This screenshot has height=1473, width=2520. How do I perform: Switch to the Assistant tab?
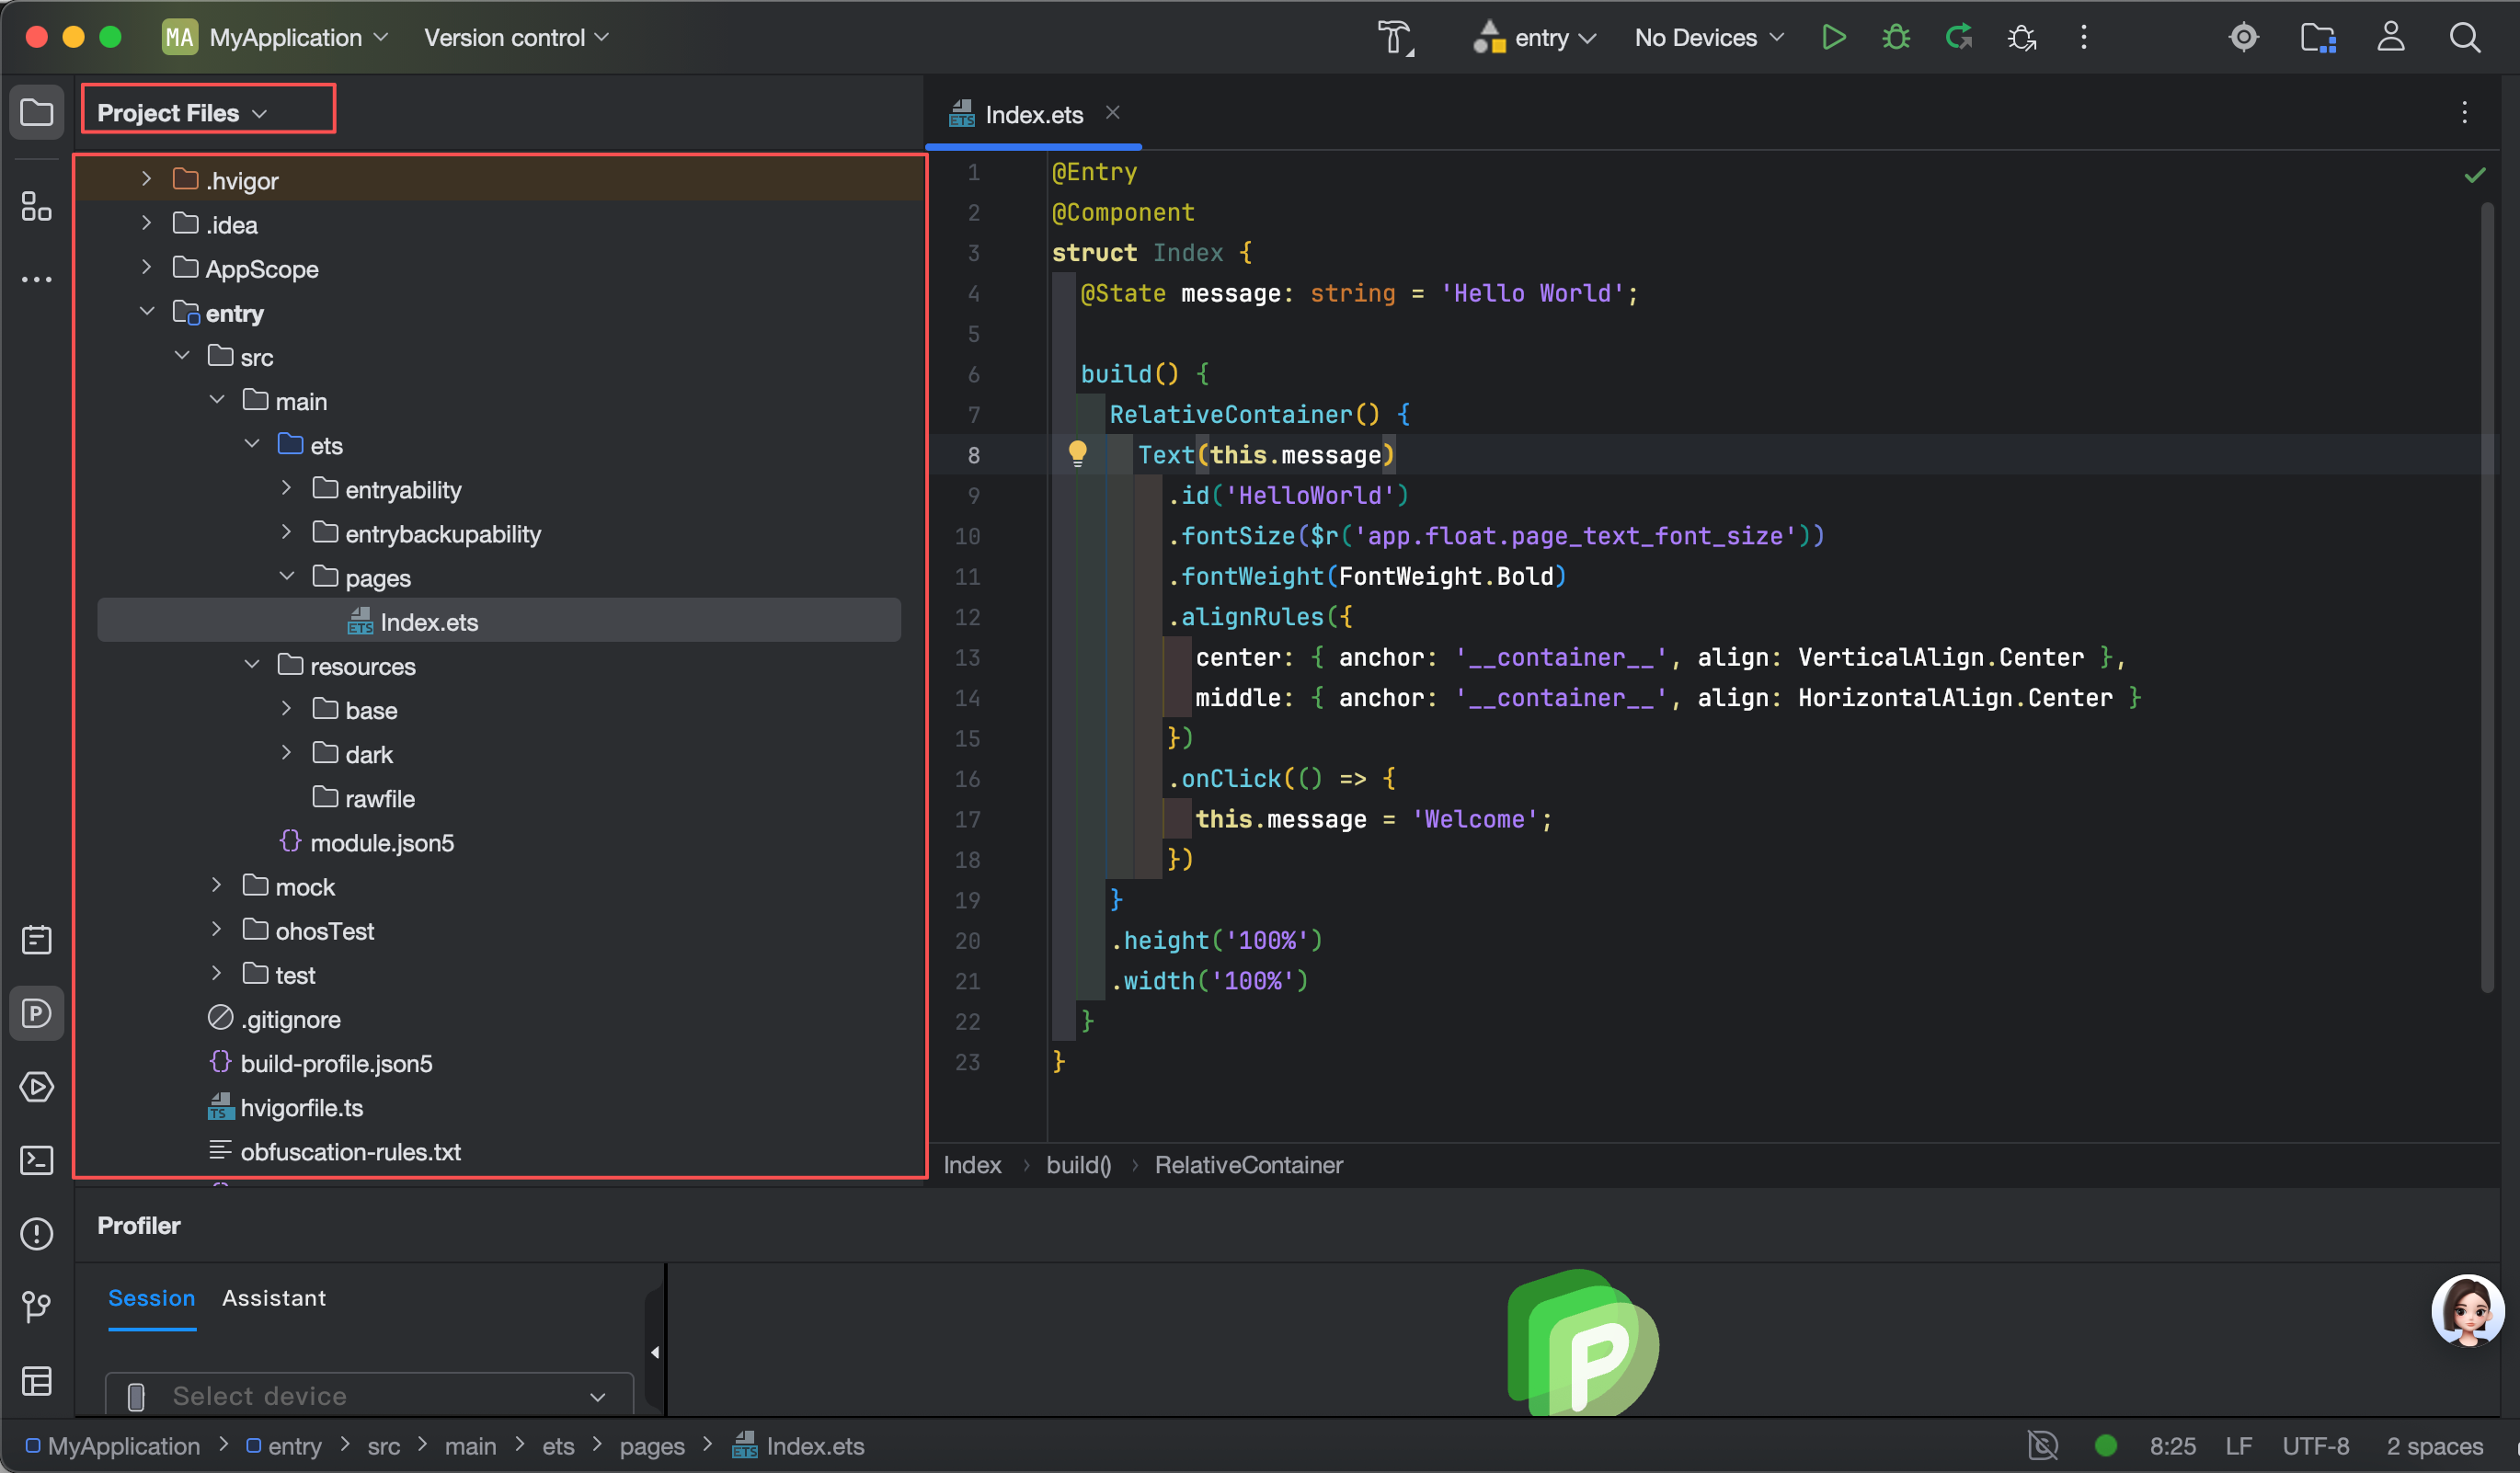click(273, 1298)
